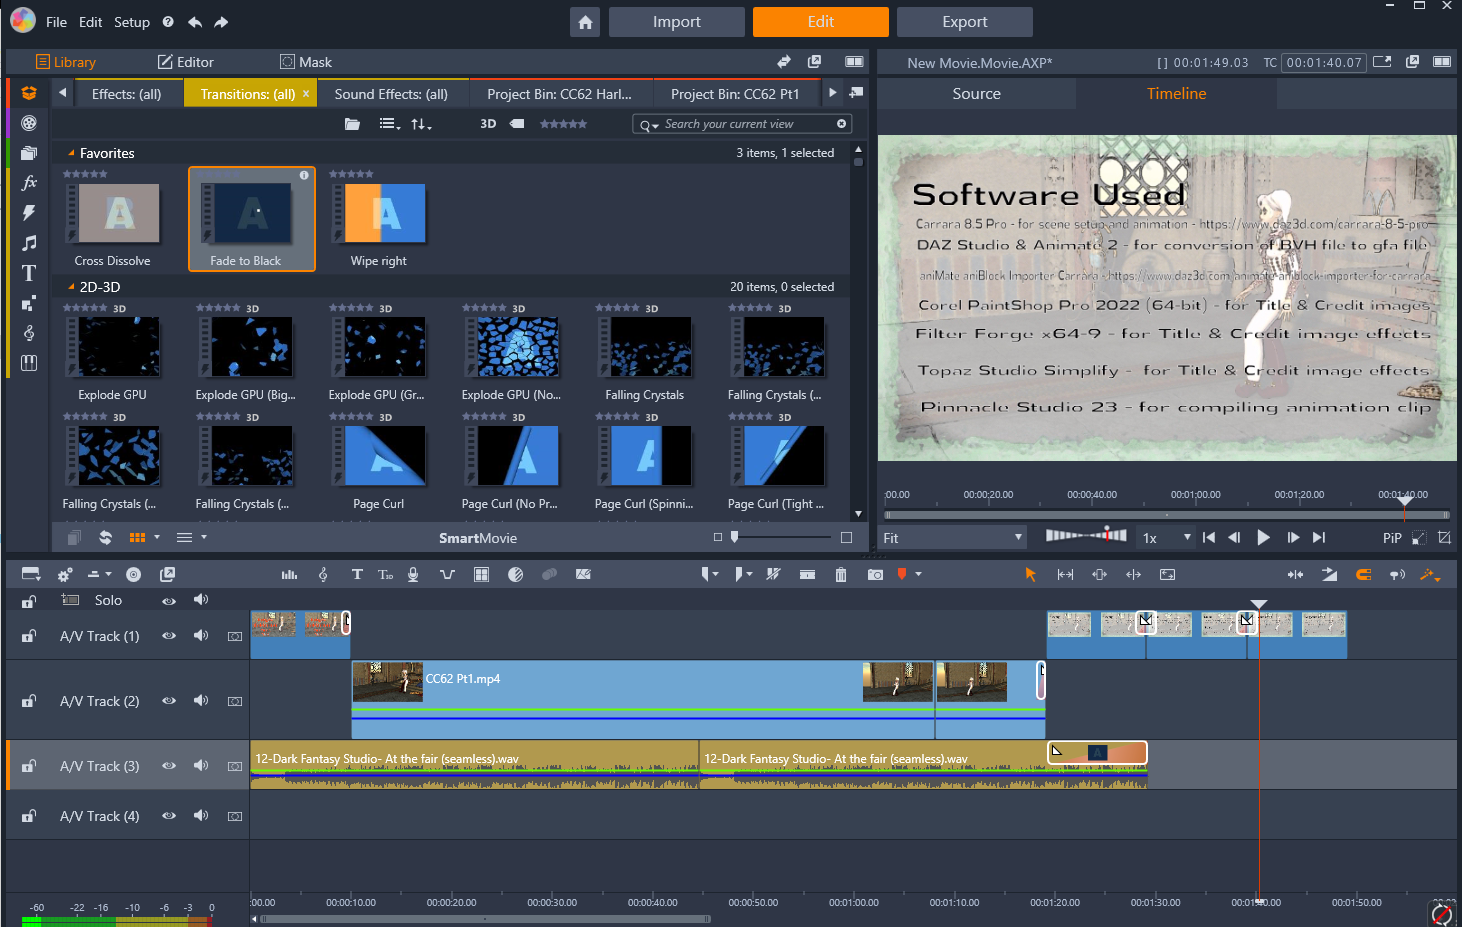This screenshot has width=1462, height=927.
Task: Mute A/V Track (1) audio
Action: pos(201,635)
